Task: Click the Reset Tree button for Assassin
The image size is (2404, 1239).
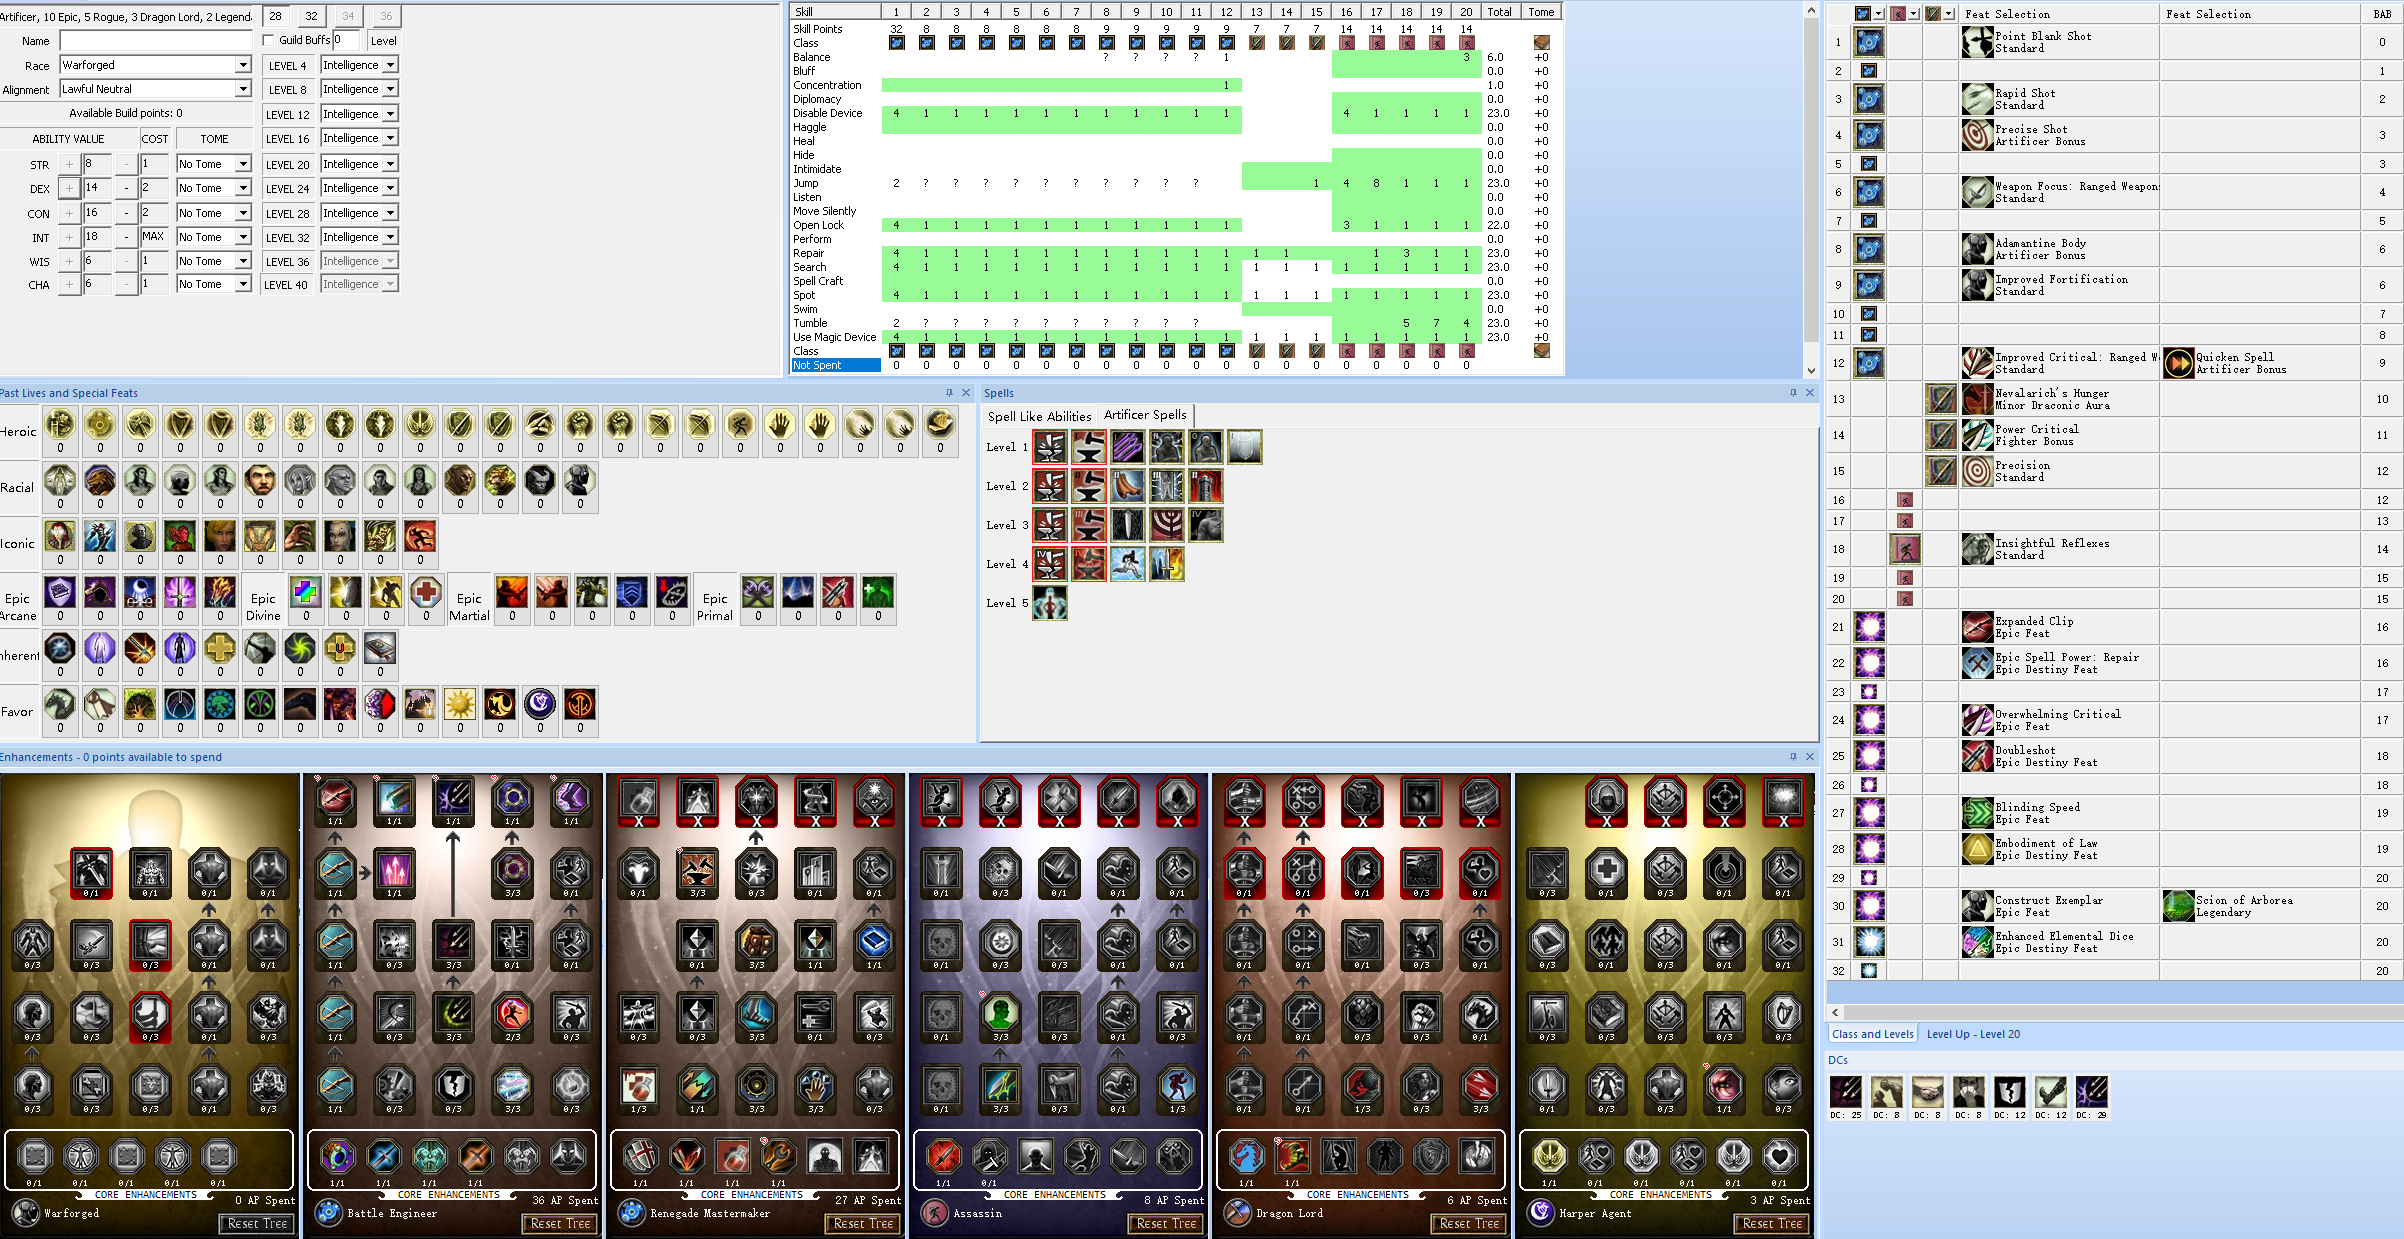Action: pos(1167,1223)
